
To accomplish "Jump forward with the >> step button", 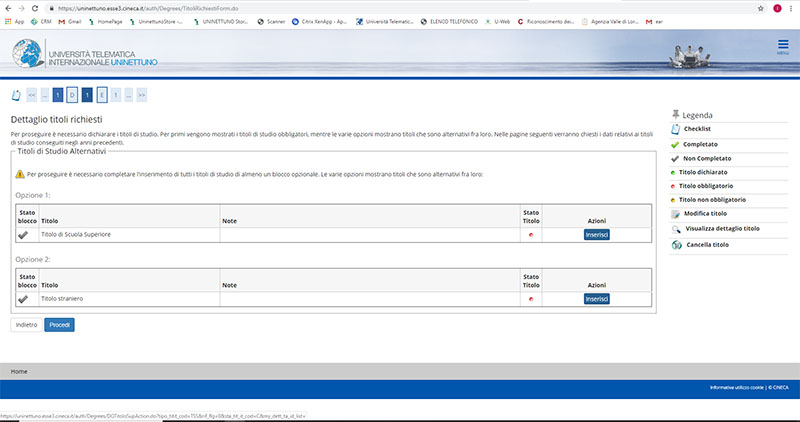I will pos(142,95).
